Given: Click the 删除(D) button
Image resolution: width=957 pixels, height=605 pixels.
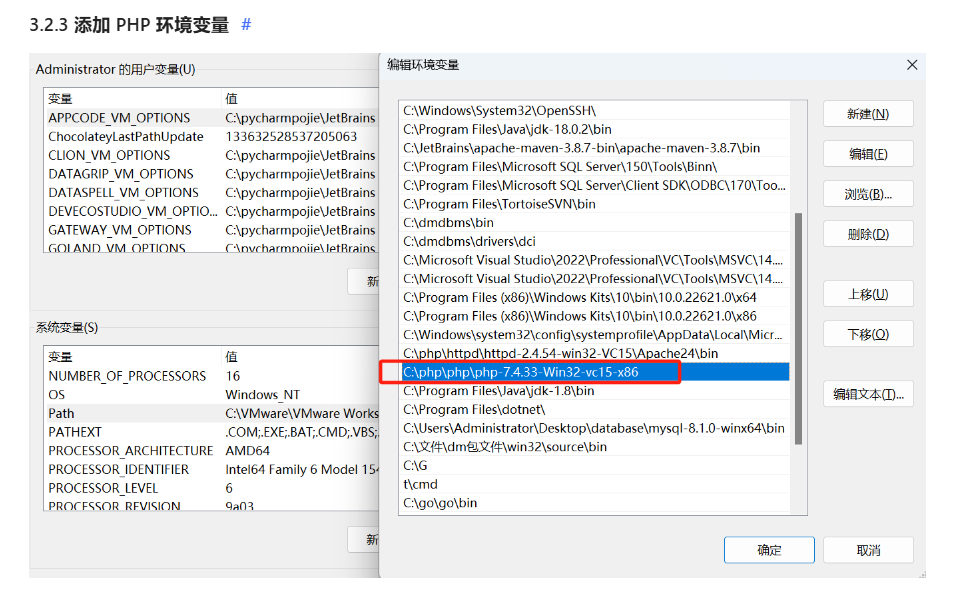Looking at the screenshot, I should (868, 234).
